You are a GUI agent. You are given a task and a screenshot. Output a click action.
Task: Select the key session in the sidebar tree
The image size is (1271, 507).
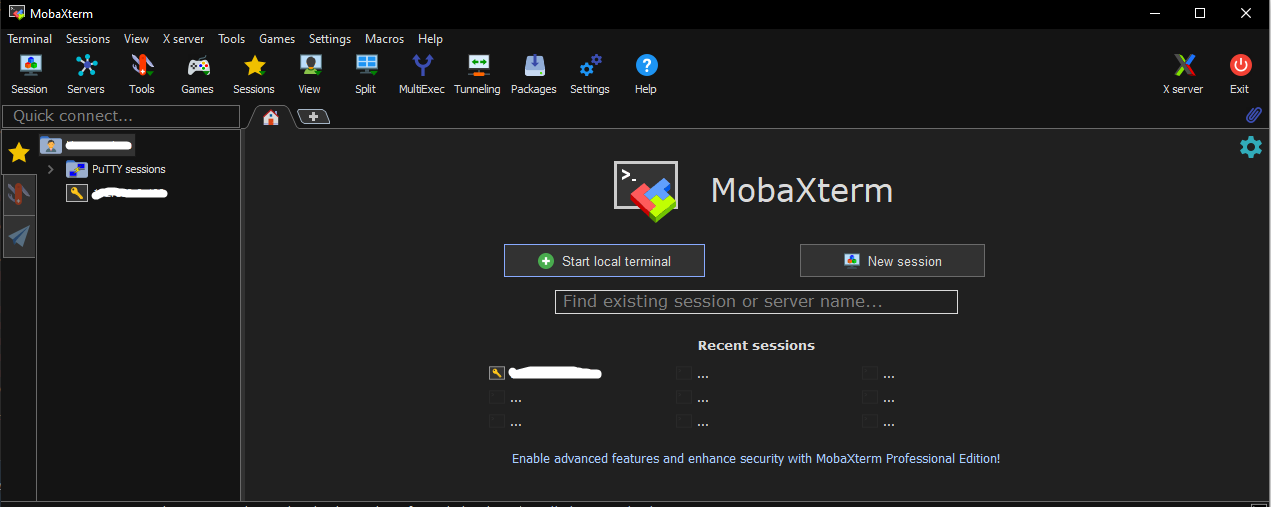pos(116,193)
